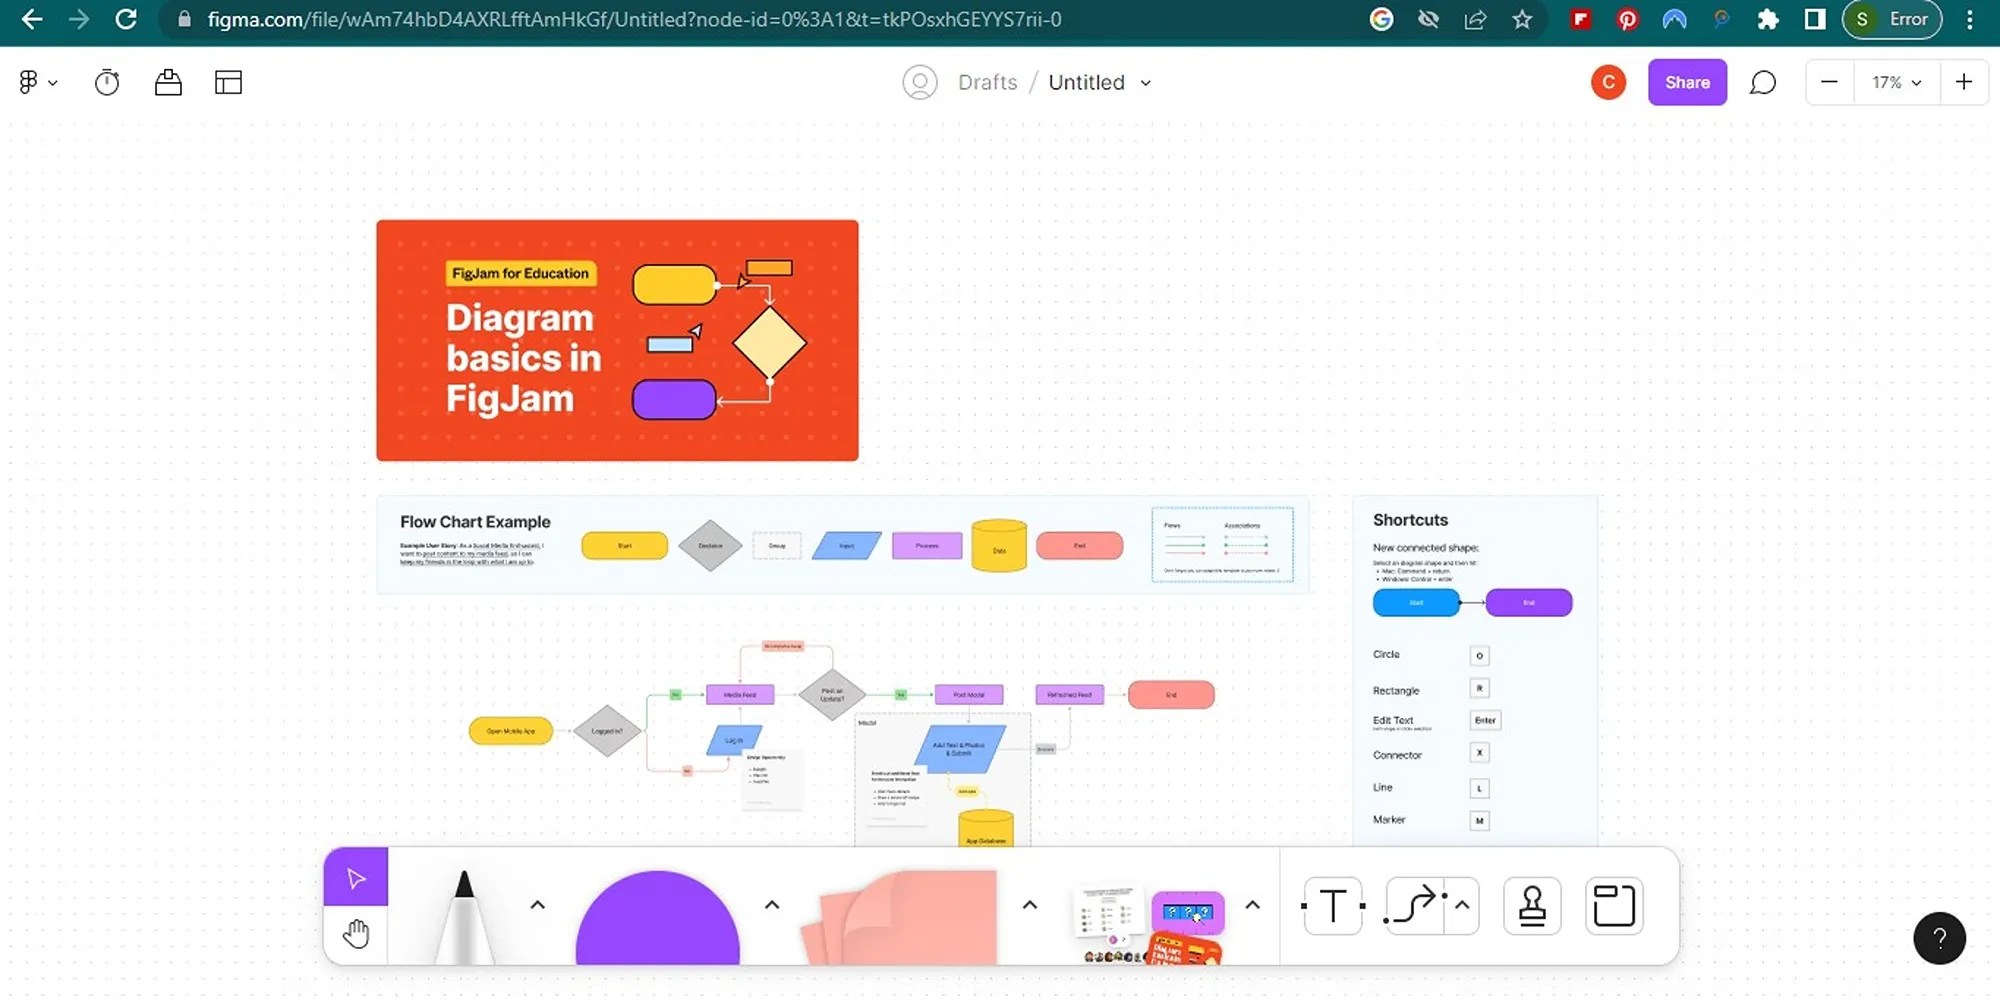Click your profile avatar C
This screenshot has height=1000, width=2000.
[x=1609, y=82]
